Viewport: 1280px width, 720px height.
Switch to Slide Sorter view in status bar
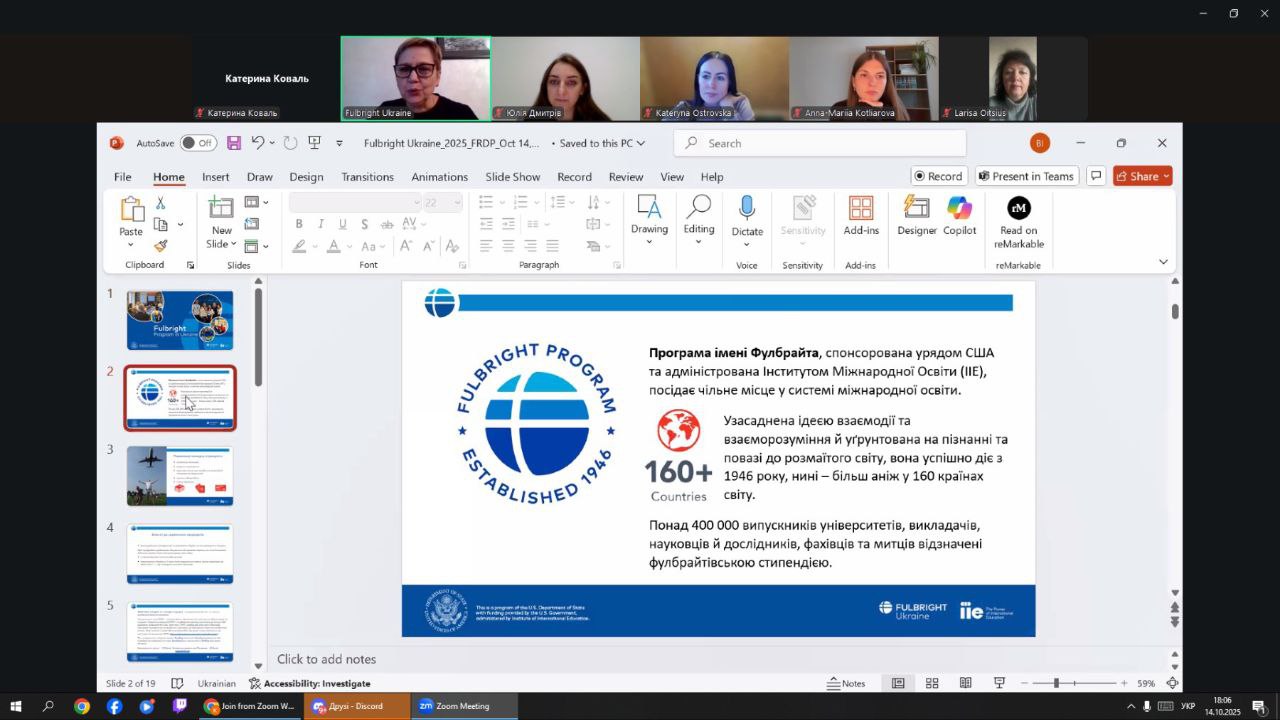click(932, 683)
